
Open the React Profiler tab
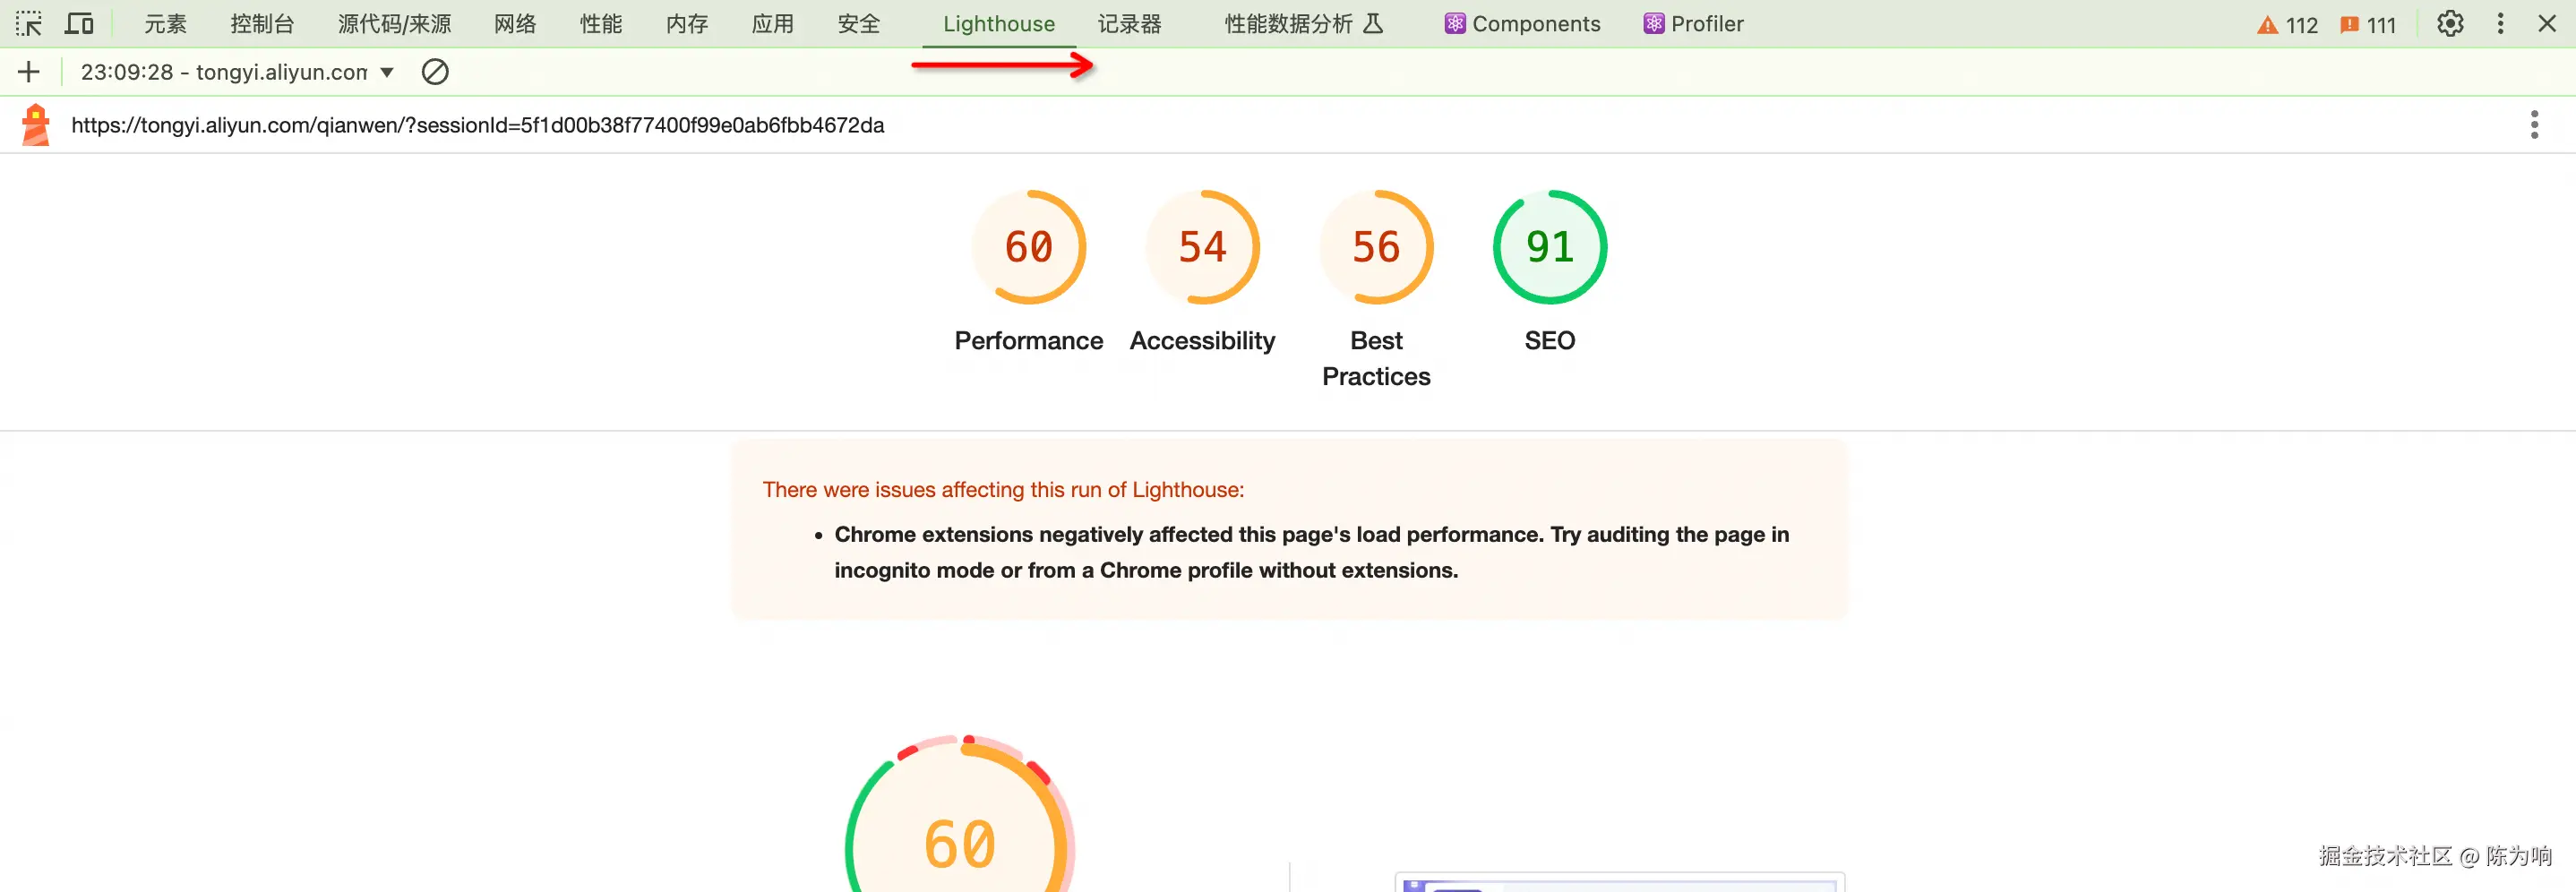(1693, 24)
